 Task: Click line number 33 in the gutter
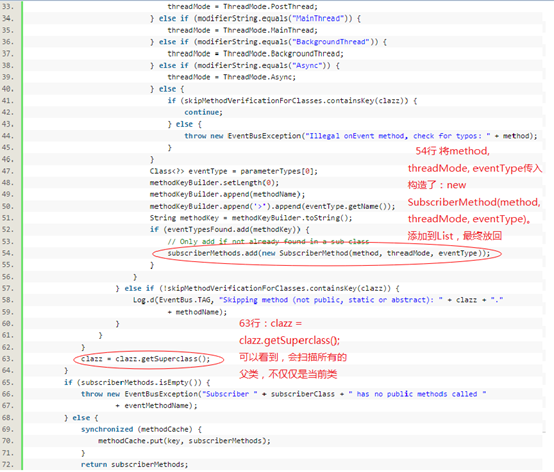pyautogui.click(x=8, y=6)
